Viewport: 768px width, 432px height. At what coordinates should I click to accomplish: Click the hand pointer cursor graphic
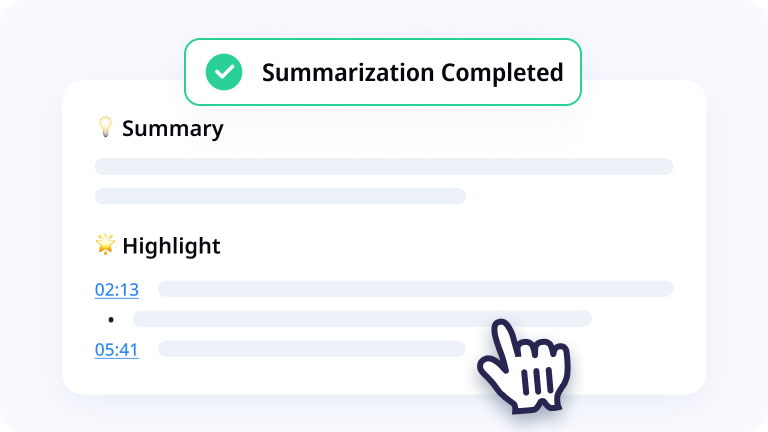(x=524, y=366)
